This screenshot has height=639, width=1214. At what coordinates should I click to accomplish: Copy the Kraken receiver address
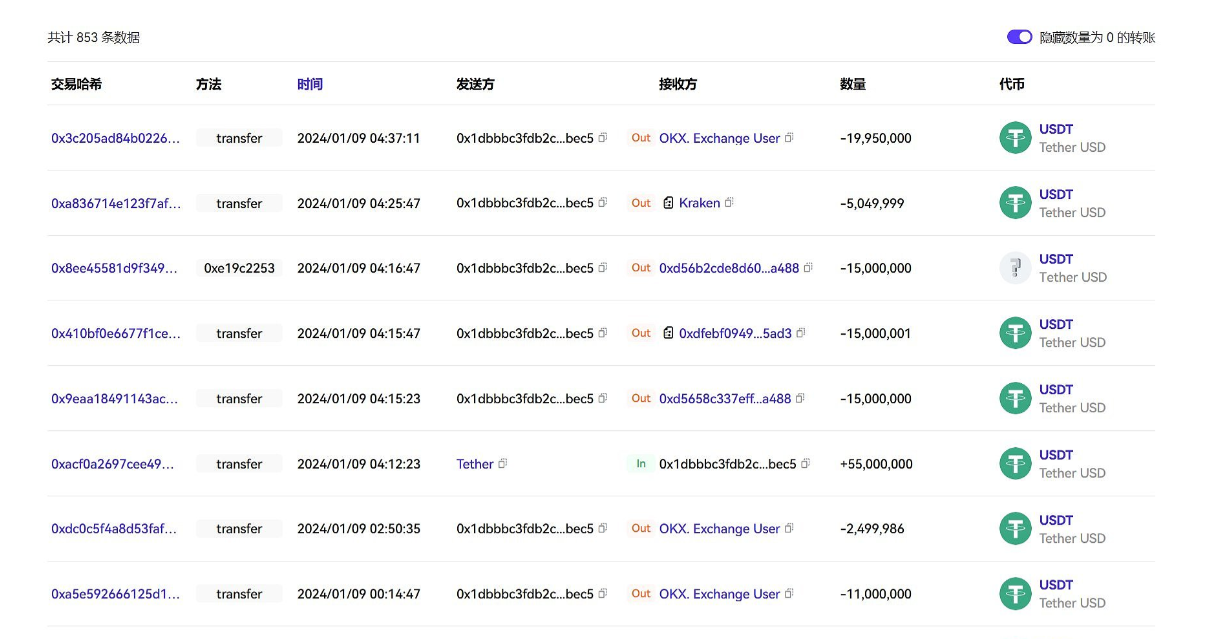729,203
